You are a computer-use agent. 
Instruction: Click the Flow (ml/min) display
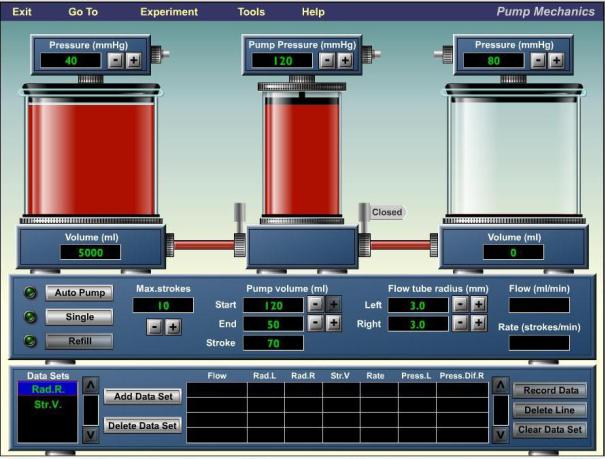(x=539, y=305)
